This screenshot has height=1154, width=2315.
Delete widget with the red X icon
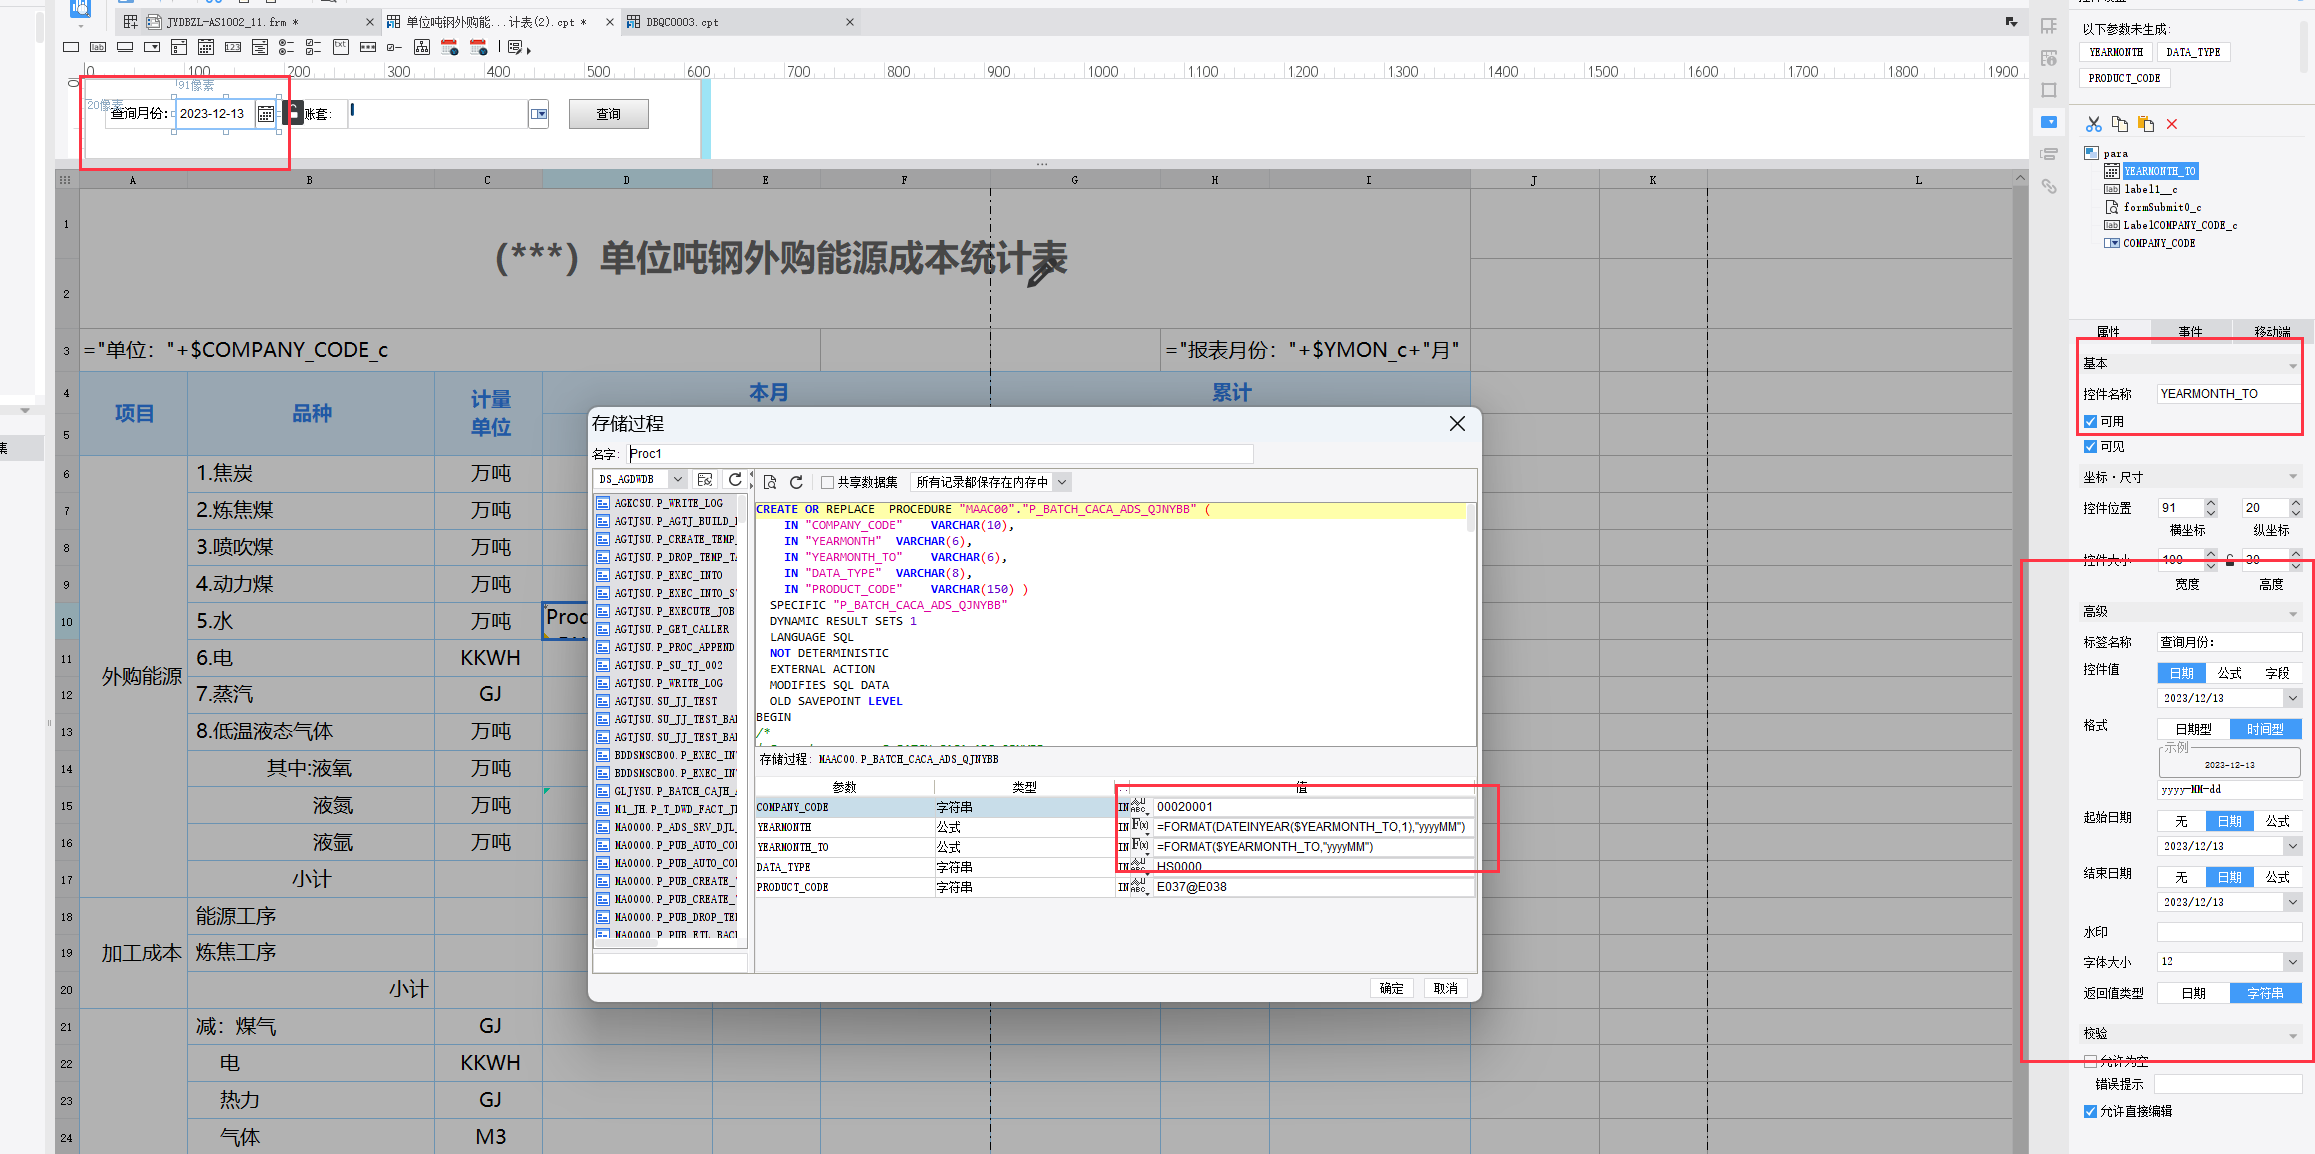pyautogui.click(x=2172, y=124)
